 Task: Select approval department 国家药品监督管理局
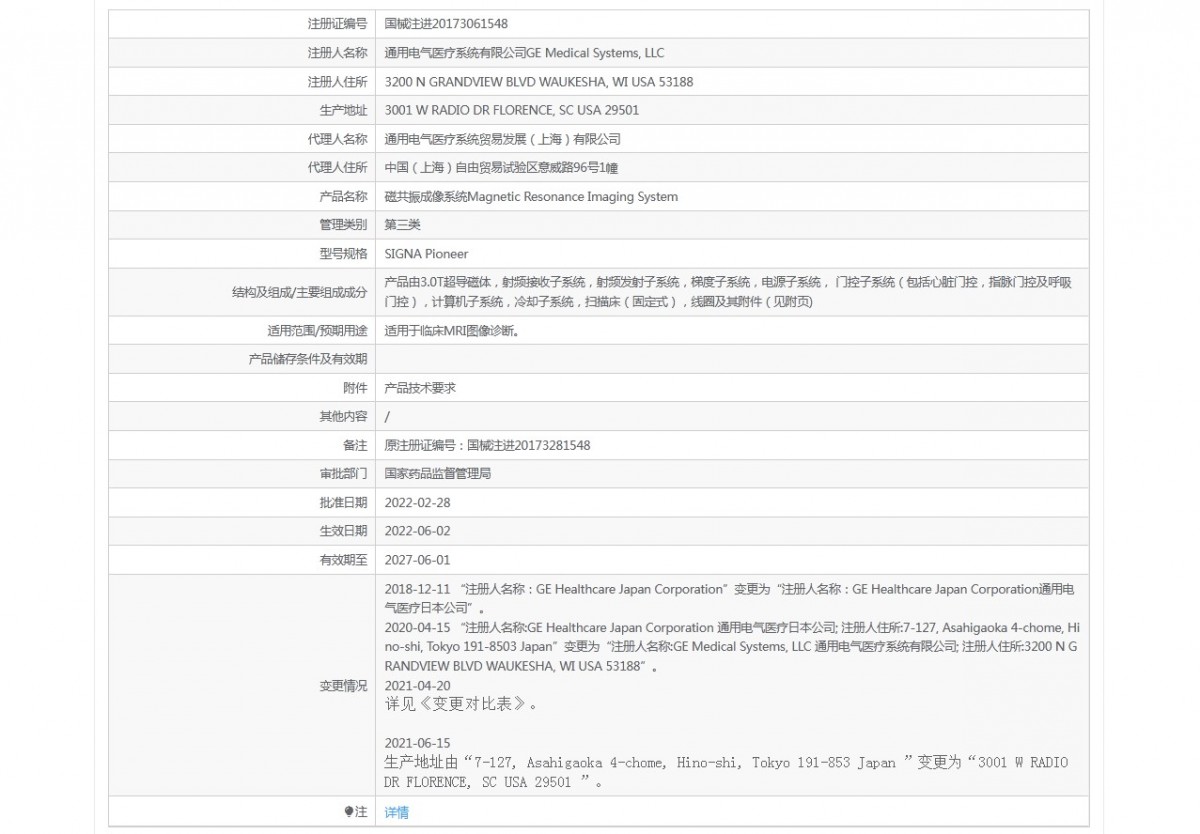438,474
